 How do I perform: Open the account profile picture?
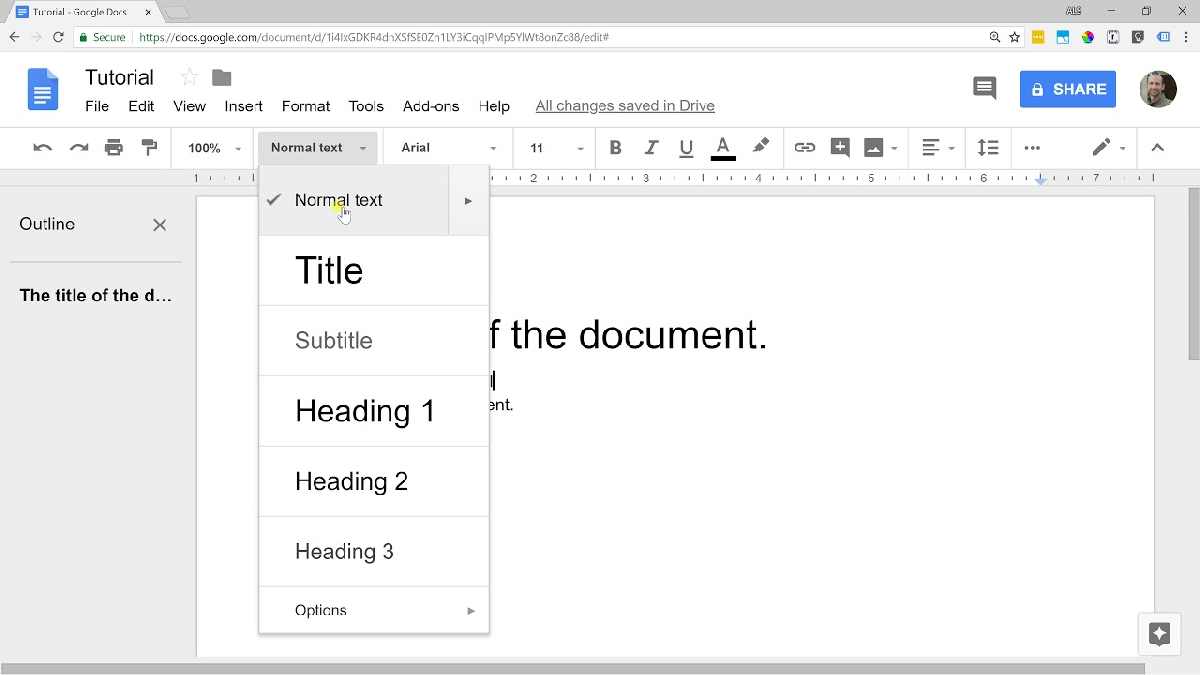pos(1158,89)
